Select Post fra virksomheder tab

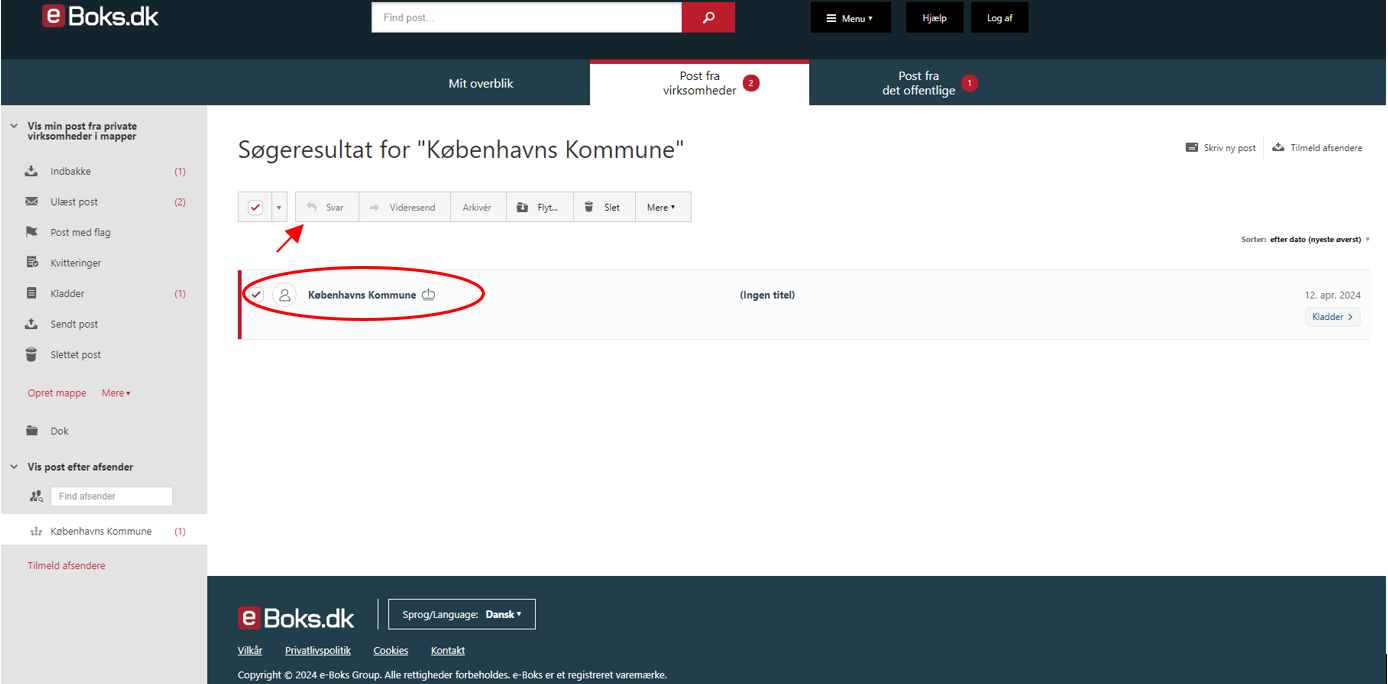[700, 83]
